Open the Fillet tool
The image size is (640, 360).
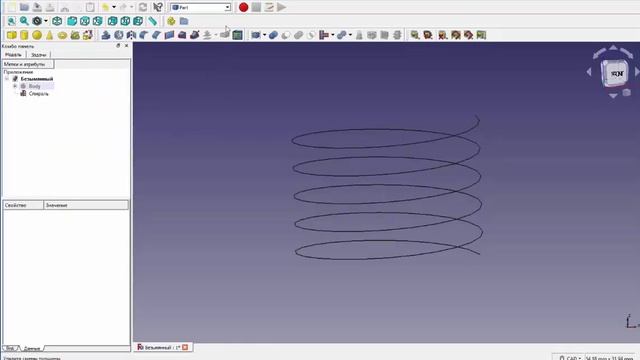click(144, 35)
